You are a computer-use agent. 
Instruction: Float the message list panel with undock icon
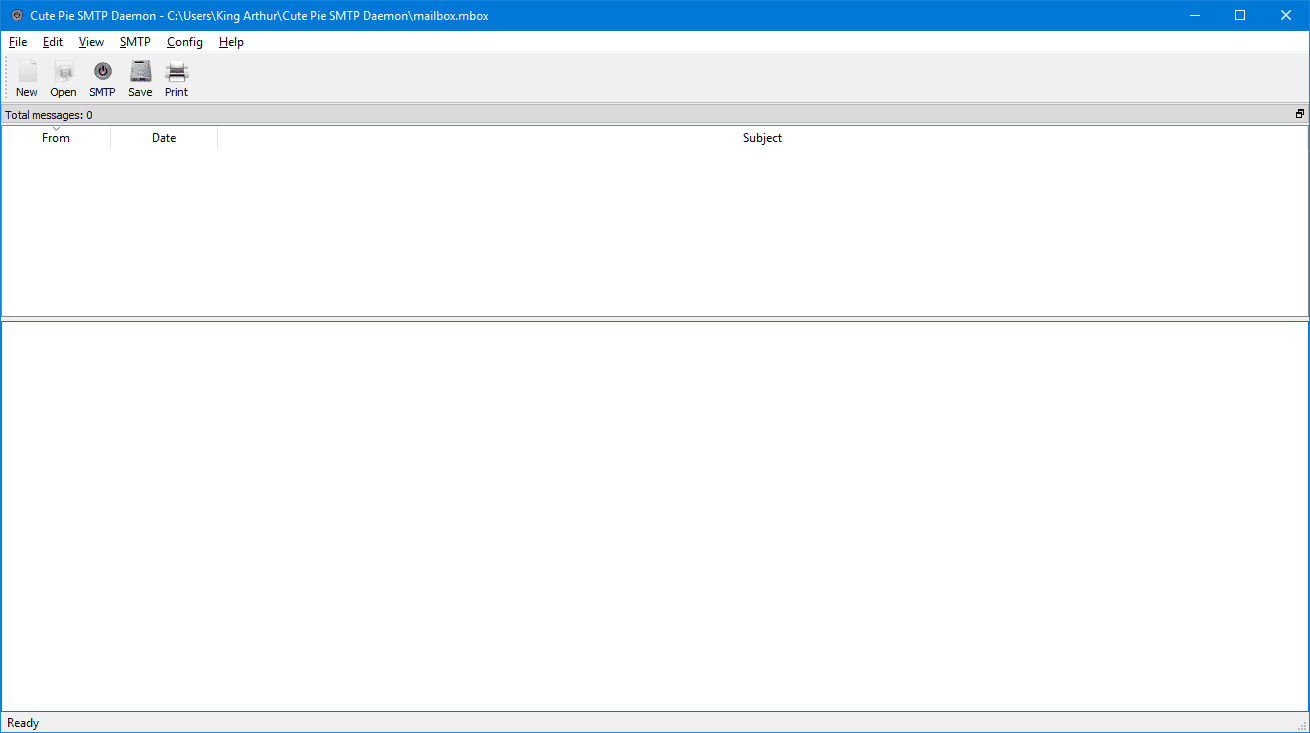pos(1300,115)
